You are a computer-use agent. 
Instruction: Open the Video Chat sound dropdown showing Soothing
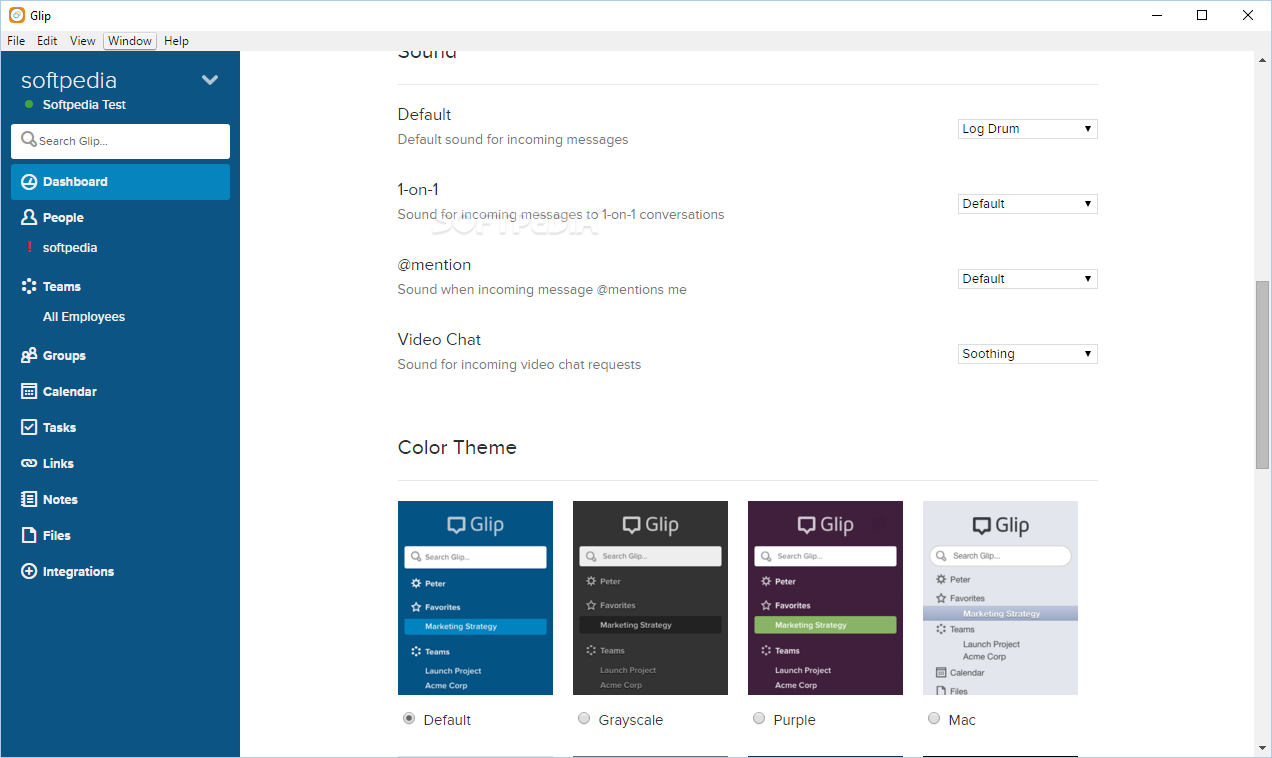1028,354
